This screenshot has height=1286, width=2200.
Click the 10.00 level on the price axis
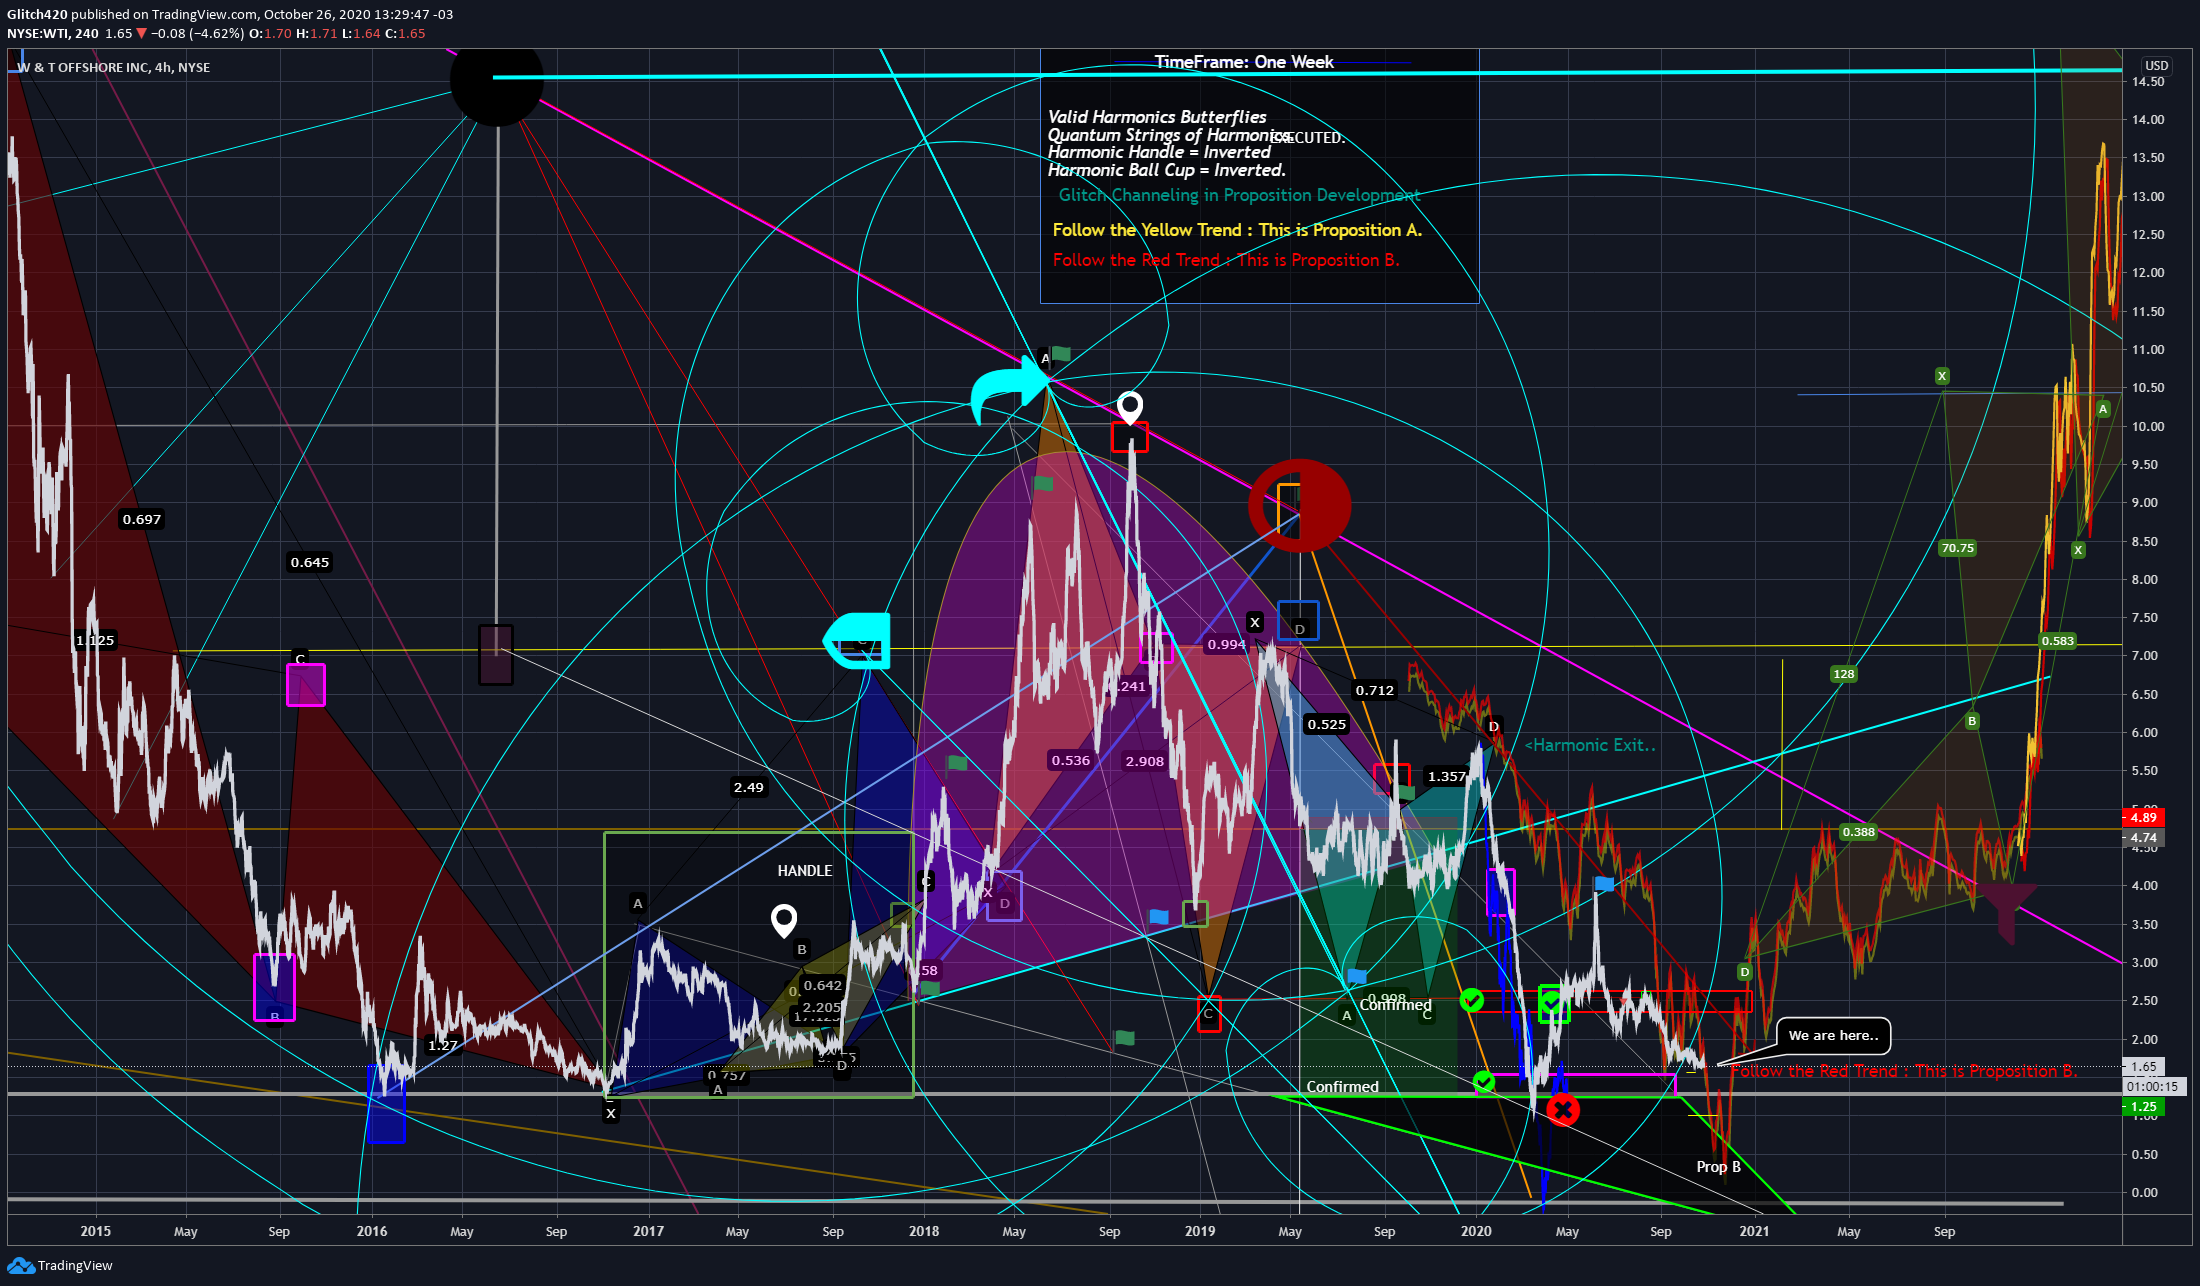[x=2148, y=427]
